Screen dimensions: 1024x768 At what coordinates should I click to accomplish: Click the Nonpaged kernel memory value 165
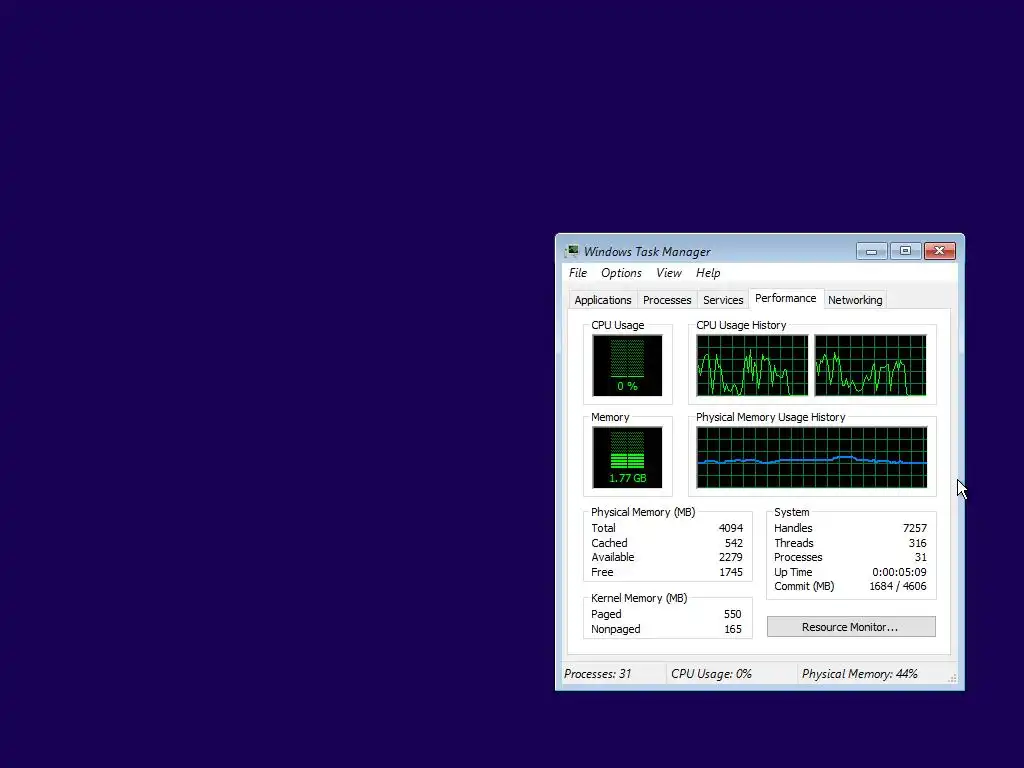pyautogui.click(x=733, y=630)
